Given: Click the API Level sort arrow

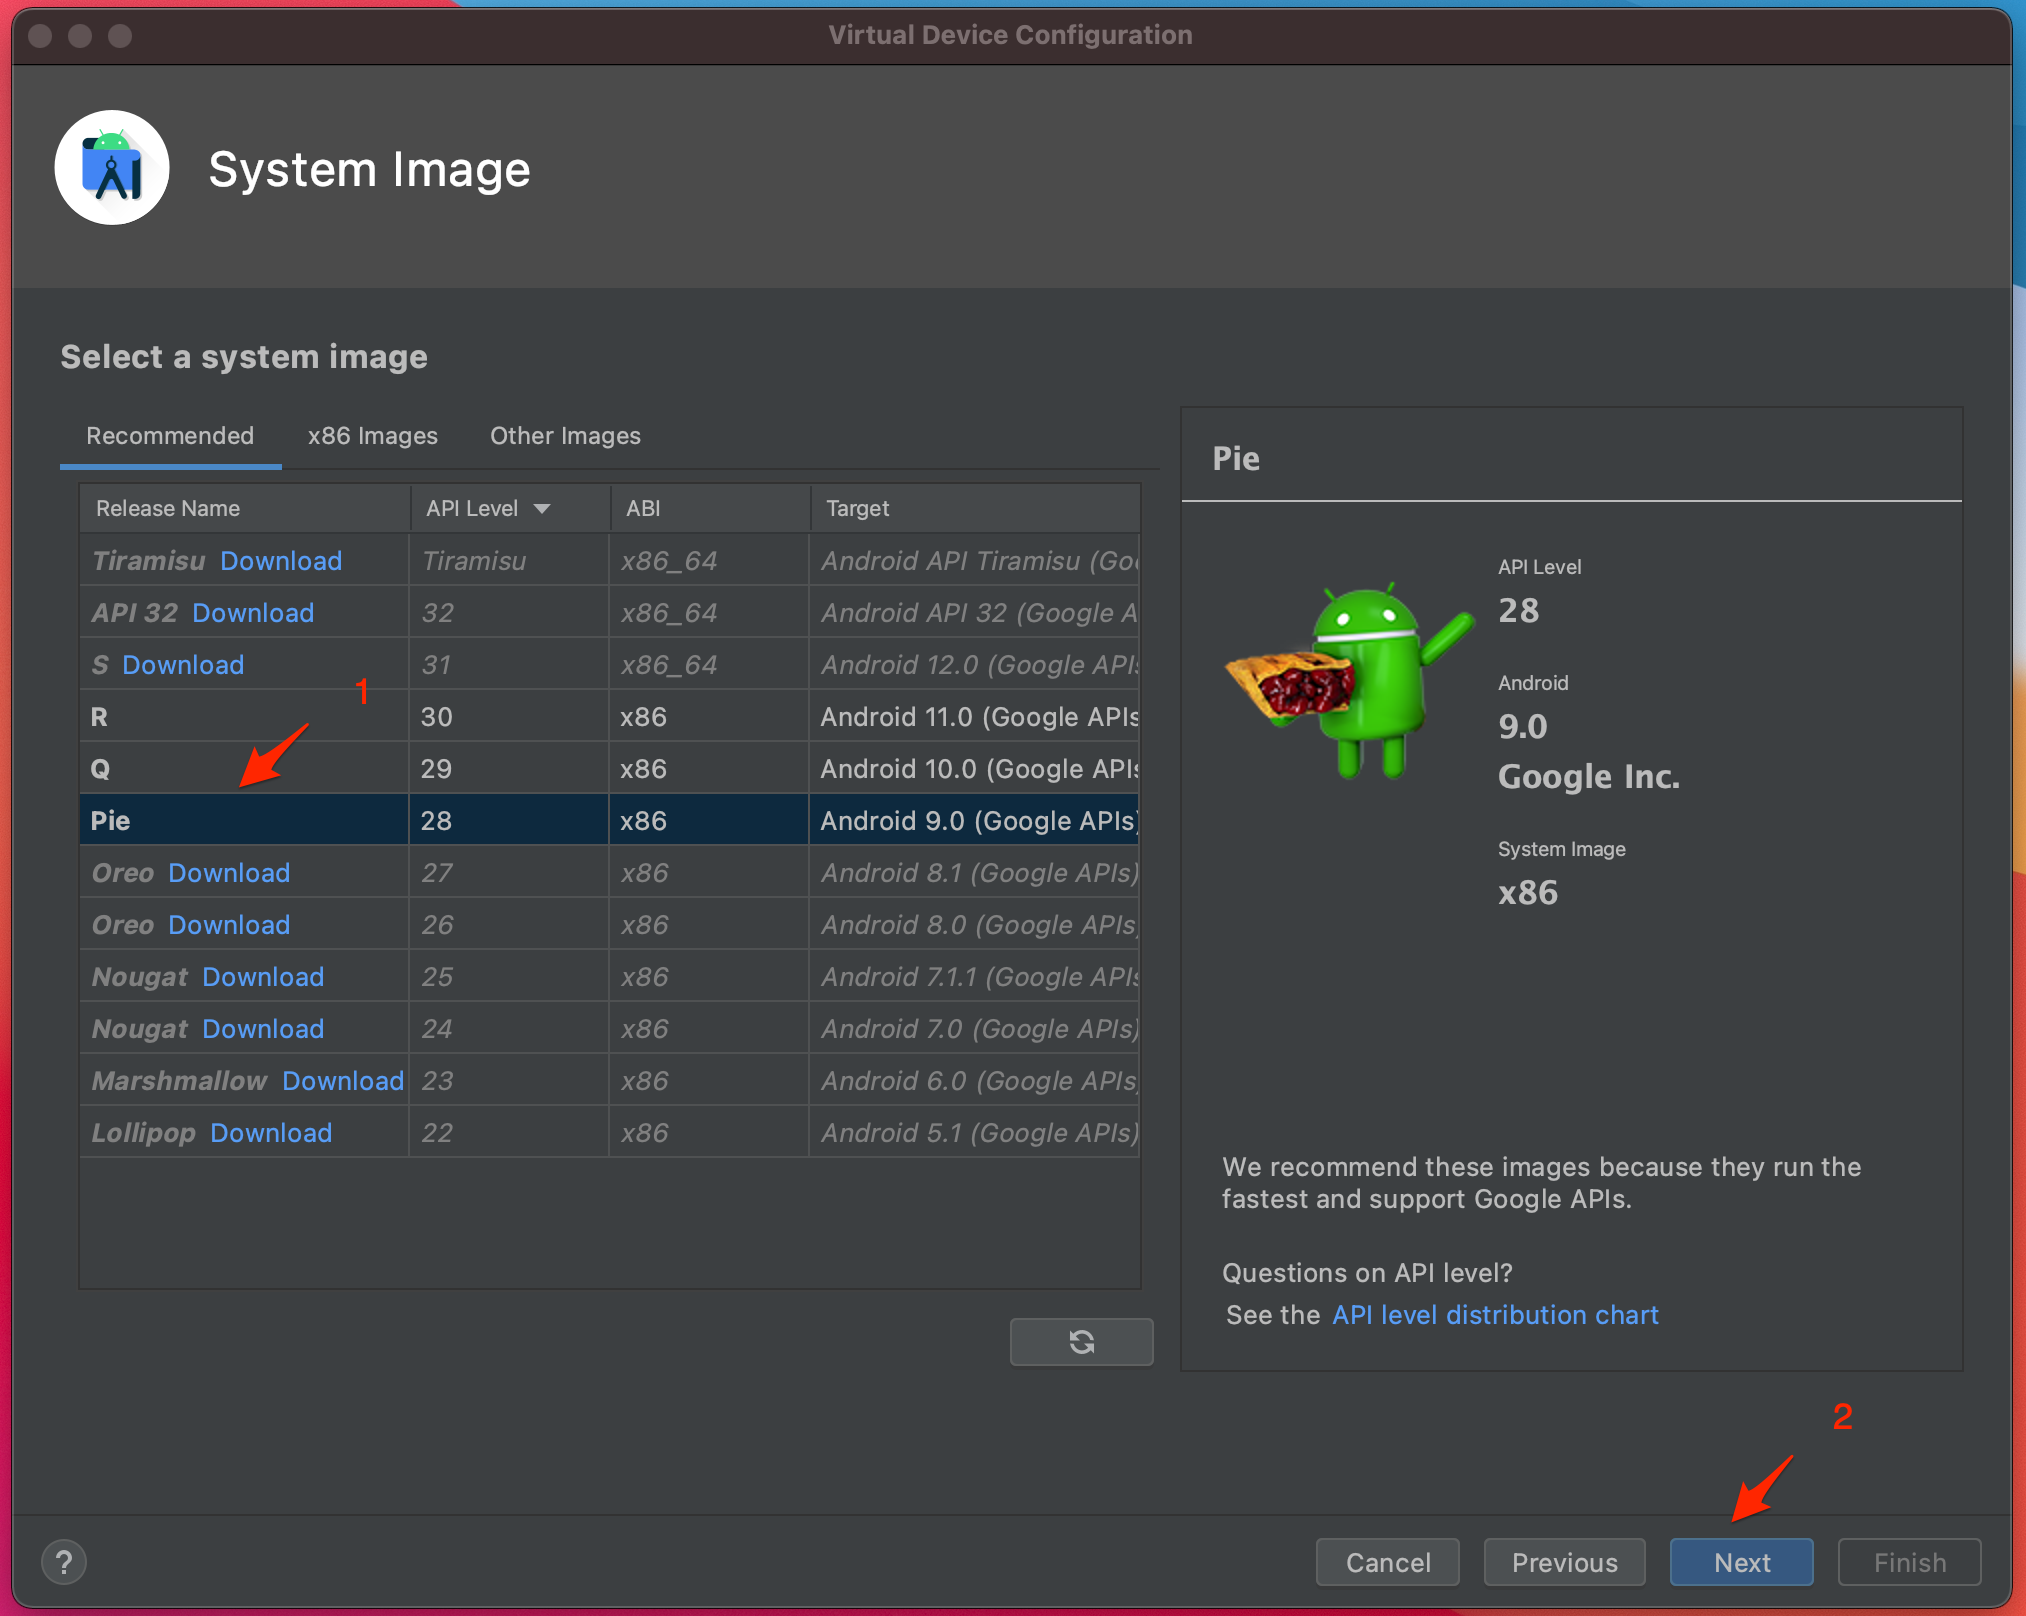Looking at the screenshot, I should [x=542, y=509].
